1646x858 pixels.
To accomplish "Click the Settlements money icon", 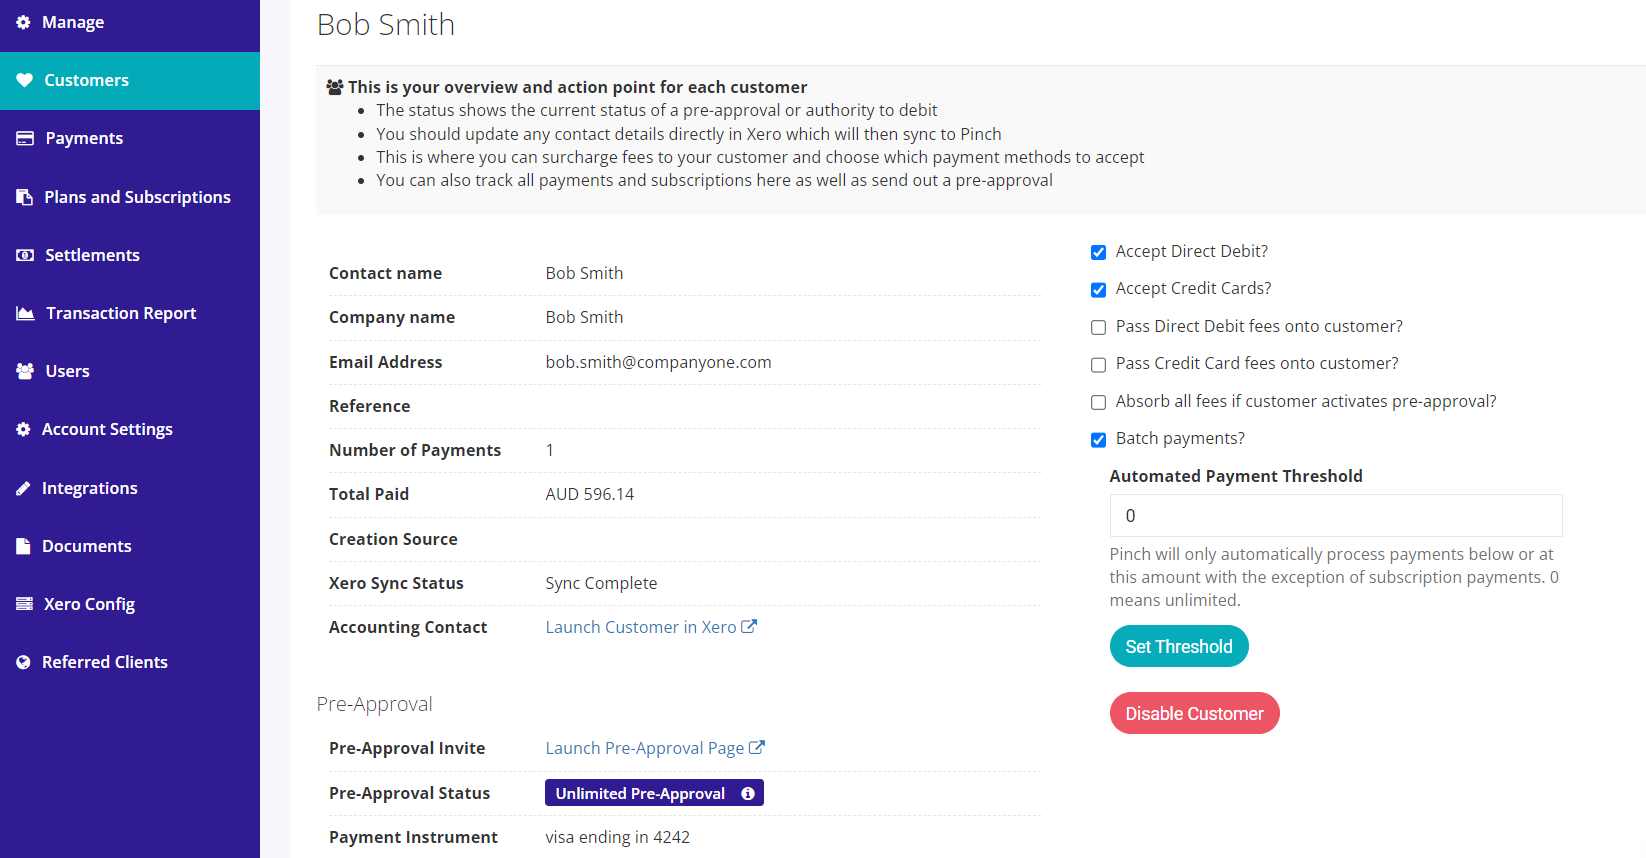I will [x=25, y=255].
